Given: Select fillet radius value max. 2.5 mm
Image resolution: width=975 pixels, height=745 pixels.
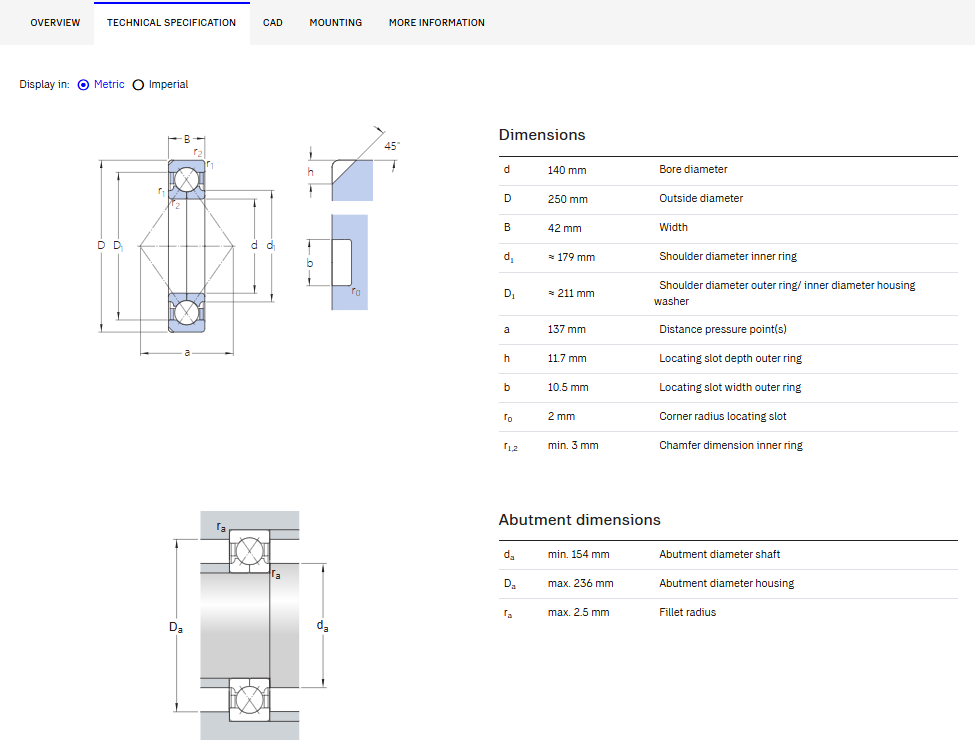Looking at the screenshot, I should coord(578,613).
